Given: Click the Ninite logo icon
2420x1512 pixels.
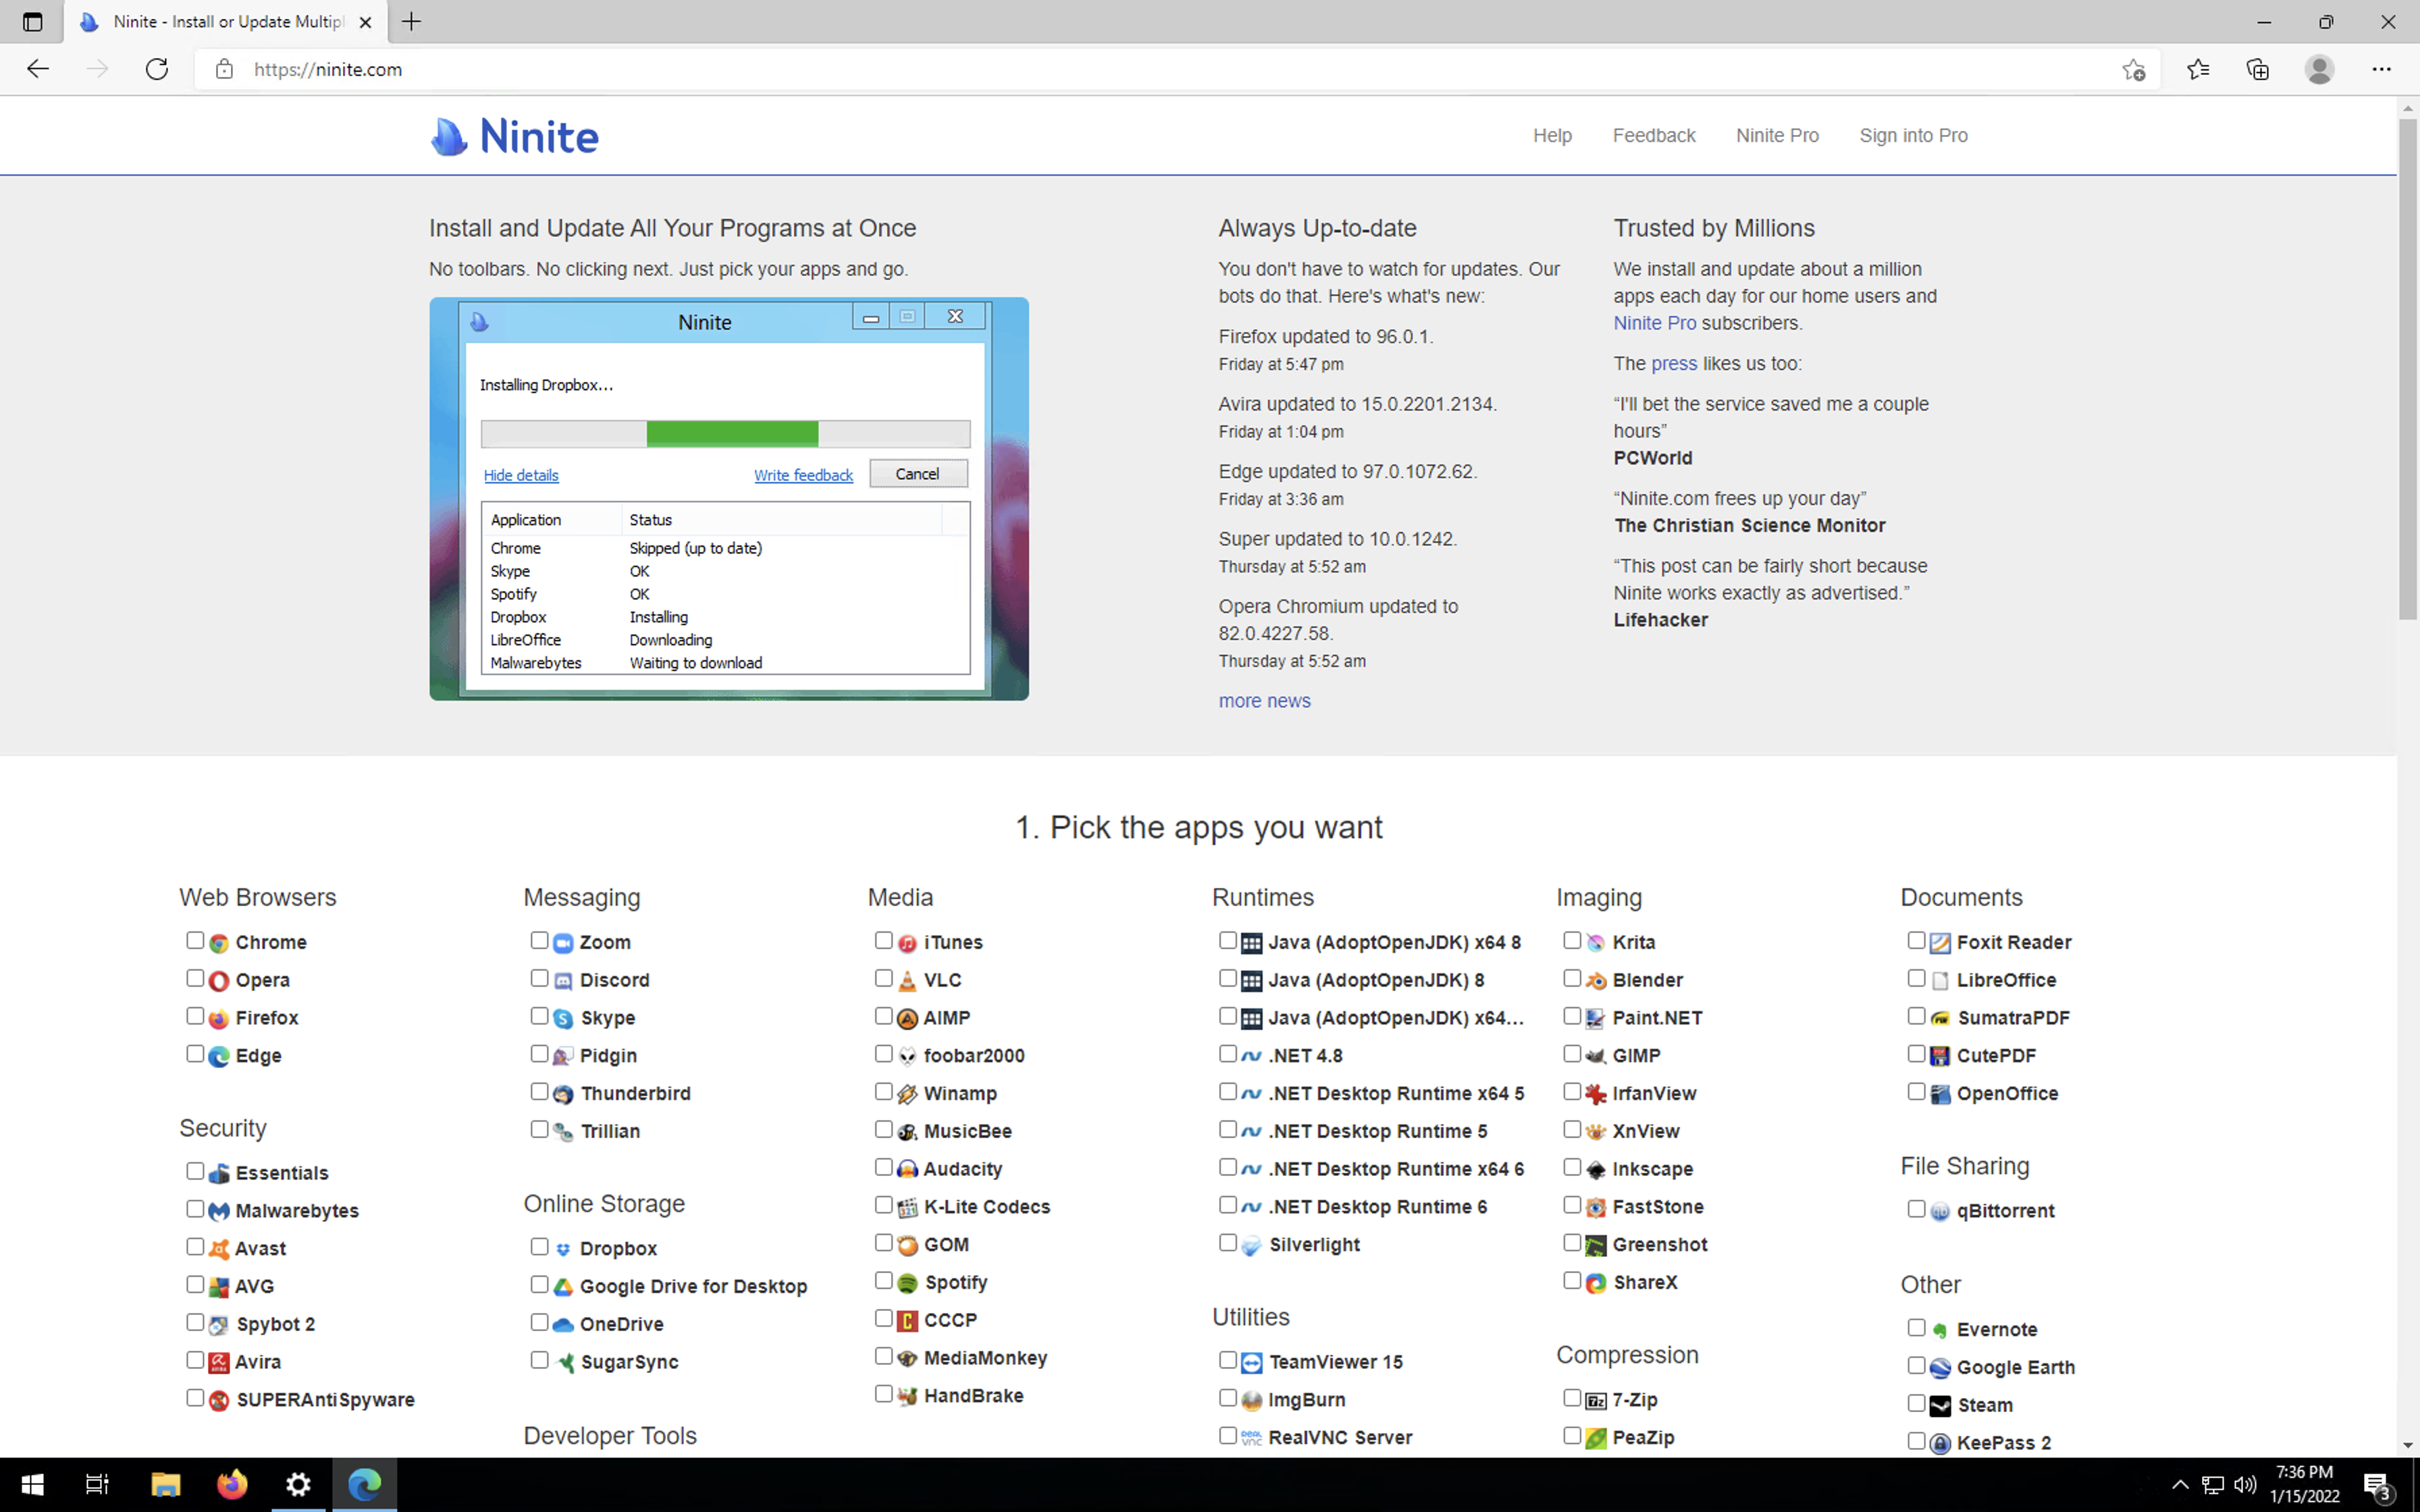Looking at the screenshot, I should coord(449,136).
